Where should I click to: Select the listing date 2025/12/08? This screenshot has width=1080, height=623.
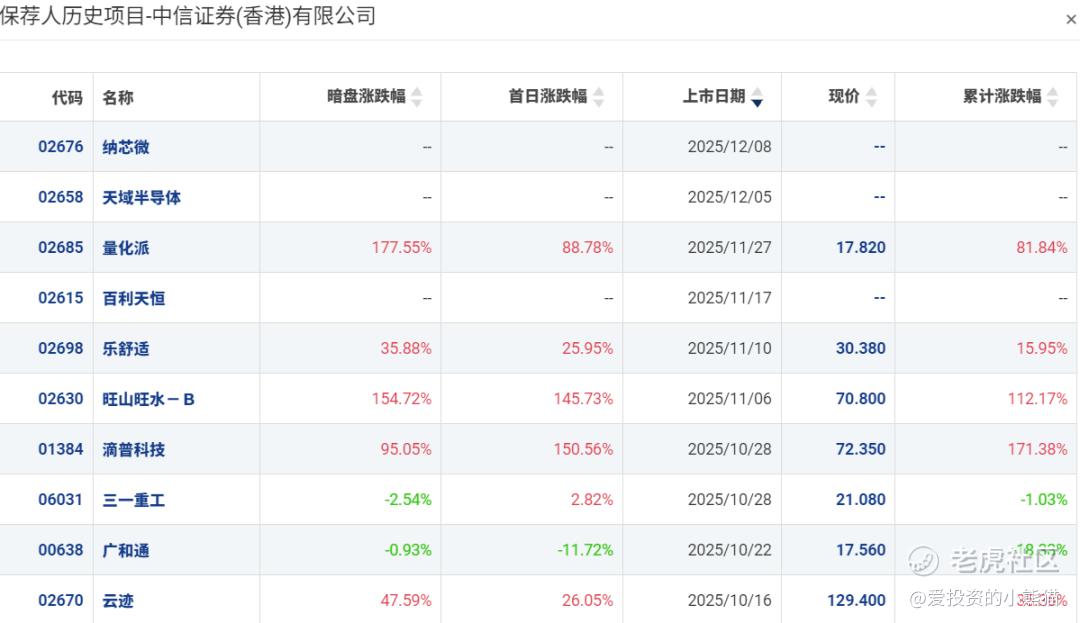(x=729, y=147)
